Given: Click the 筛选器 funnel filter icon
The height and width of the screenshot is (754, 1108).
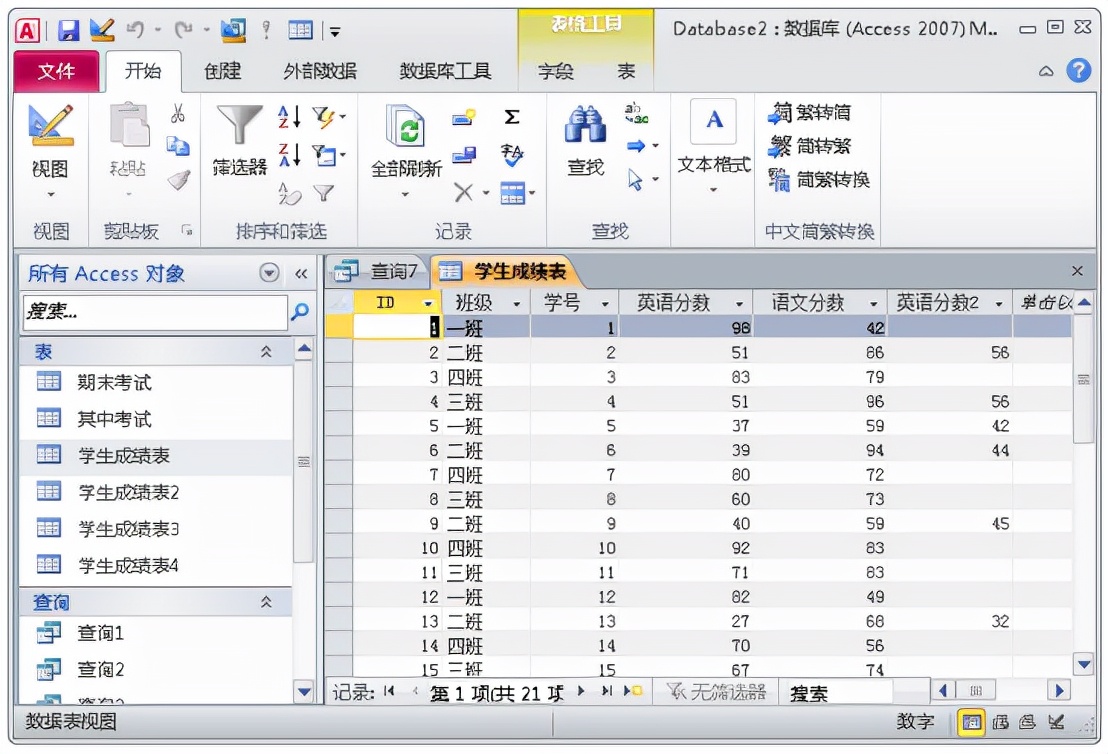Looking at the screenshot, I should click(x=240, y=125).
